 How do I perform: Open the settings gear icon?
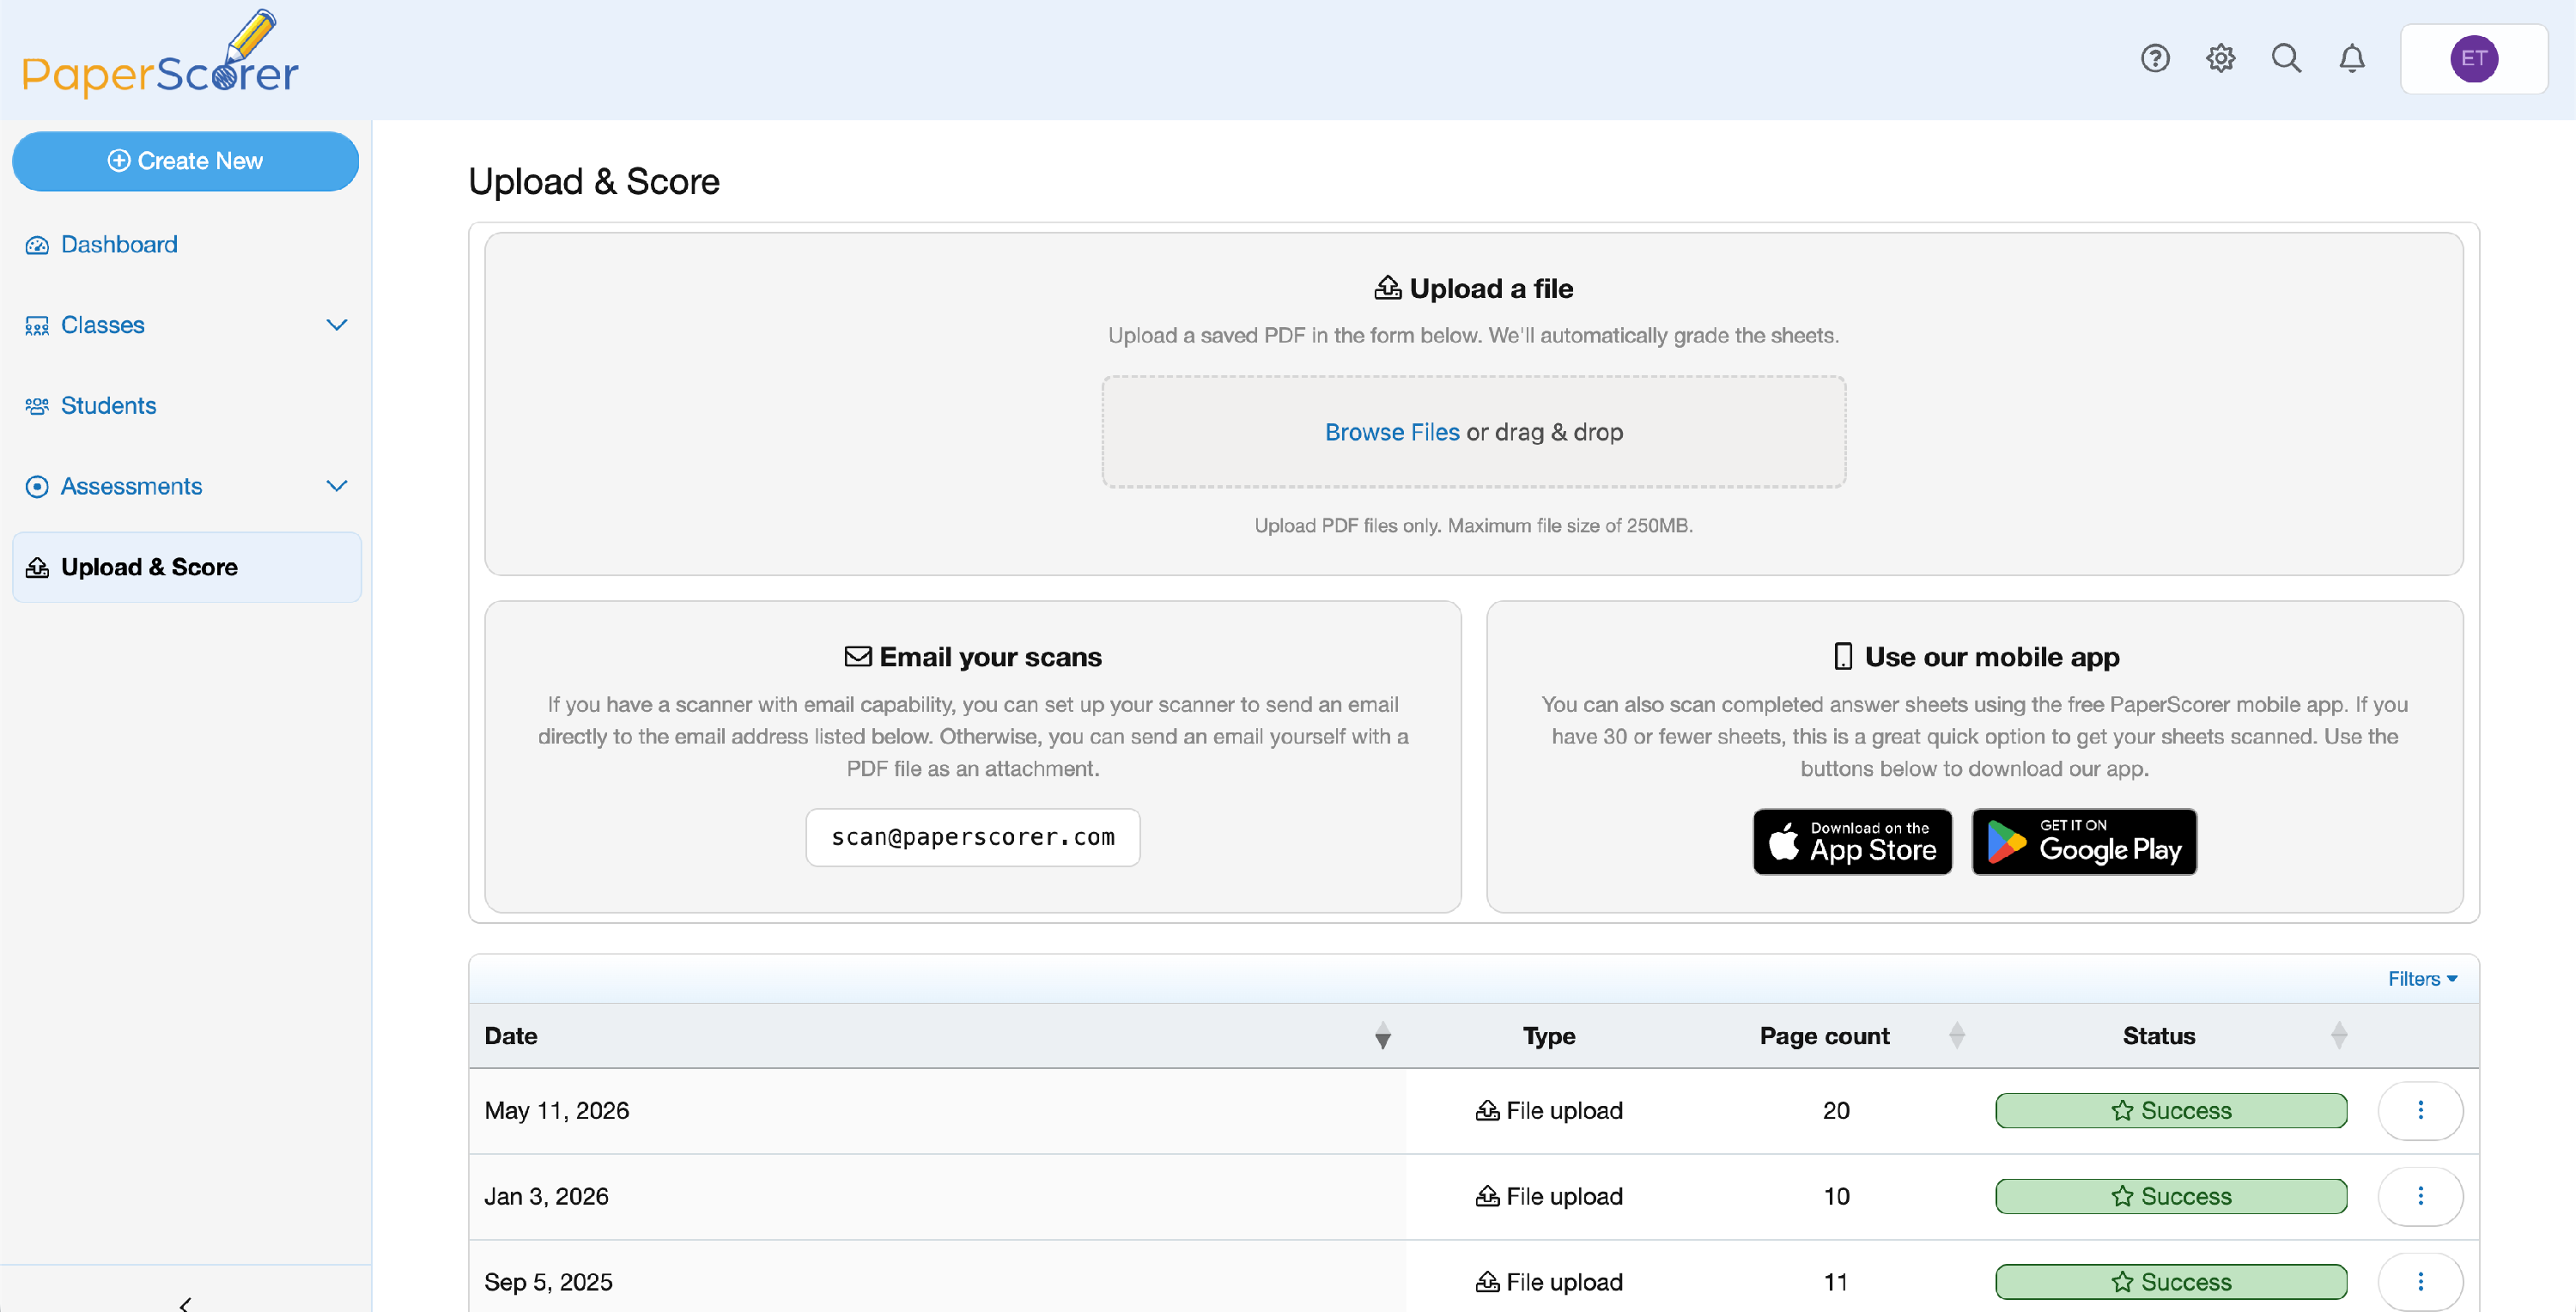pos(2220,59)
